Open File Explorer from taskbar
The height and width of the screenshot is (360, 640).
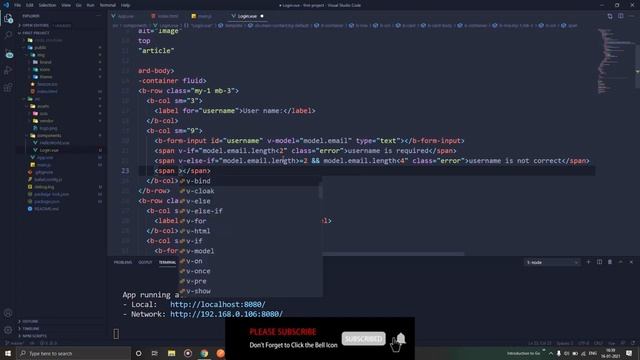click(171, 353)
